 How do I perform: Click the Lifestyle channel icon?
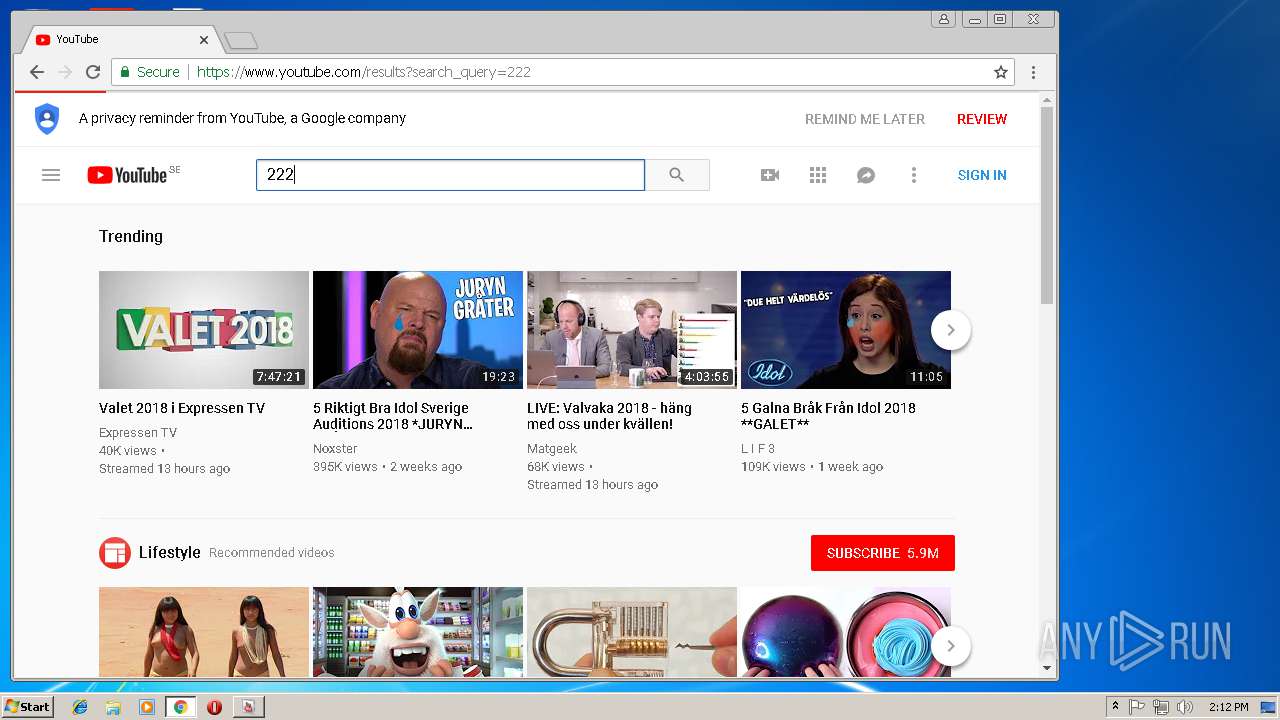coord(115,553)
